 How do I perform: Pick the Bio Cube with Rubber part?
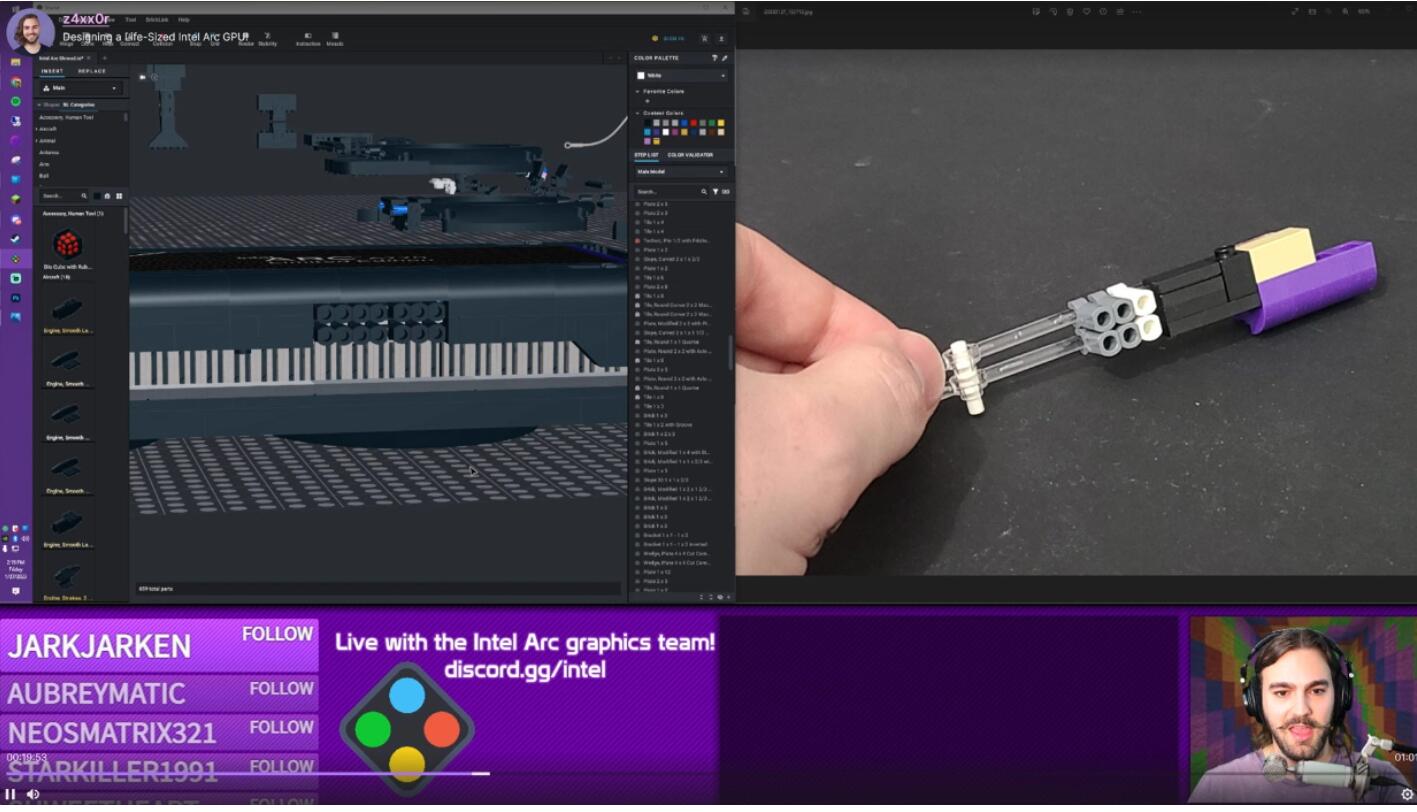pyautogui.click(x=67, y=245)
